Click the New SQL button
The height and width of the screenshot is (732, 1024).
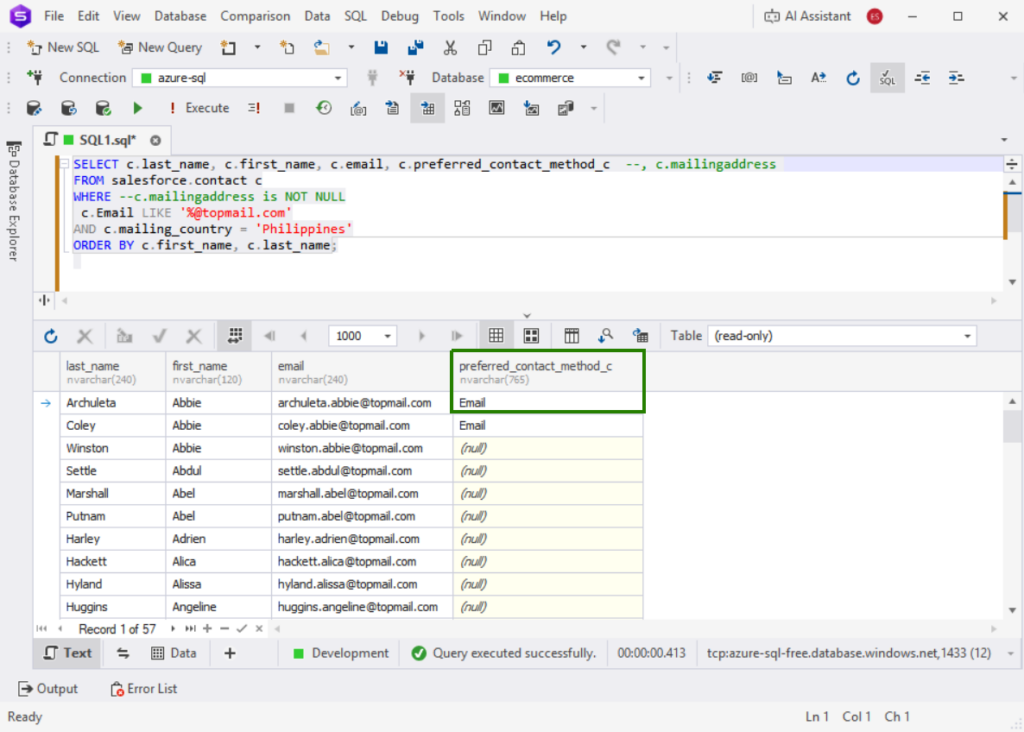(63, 47)
